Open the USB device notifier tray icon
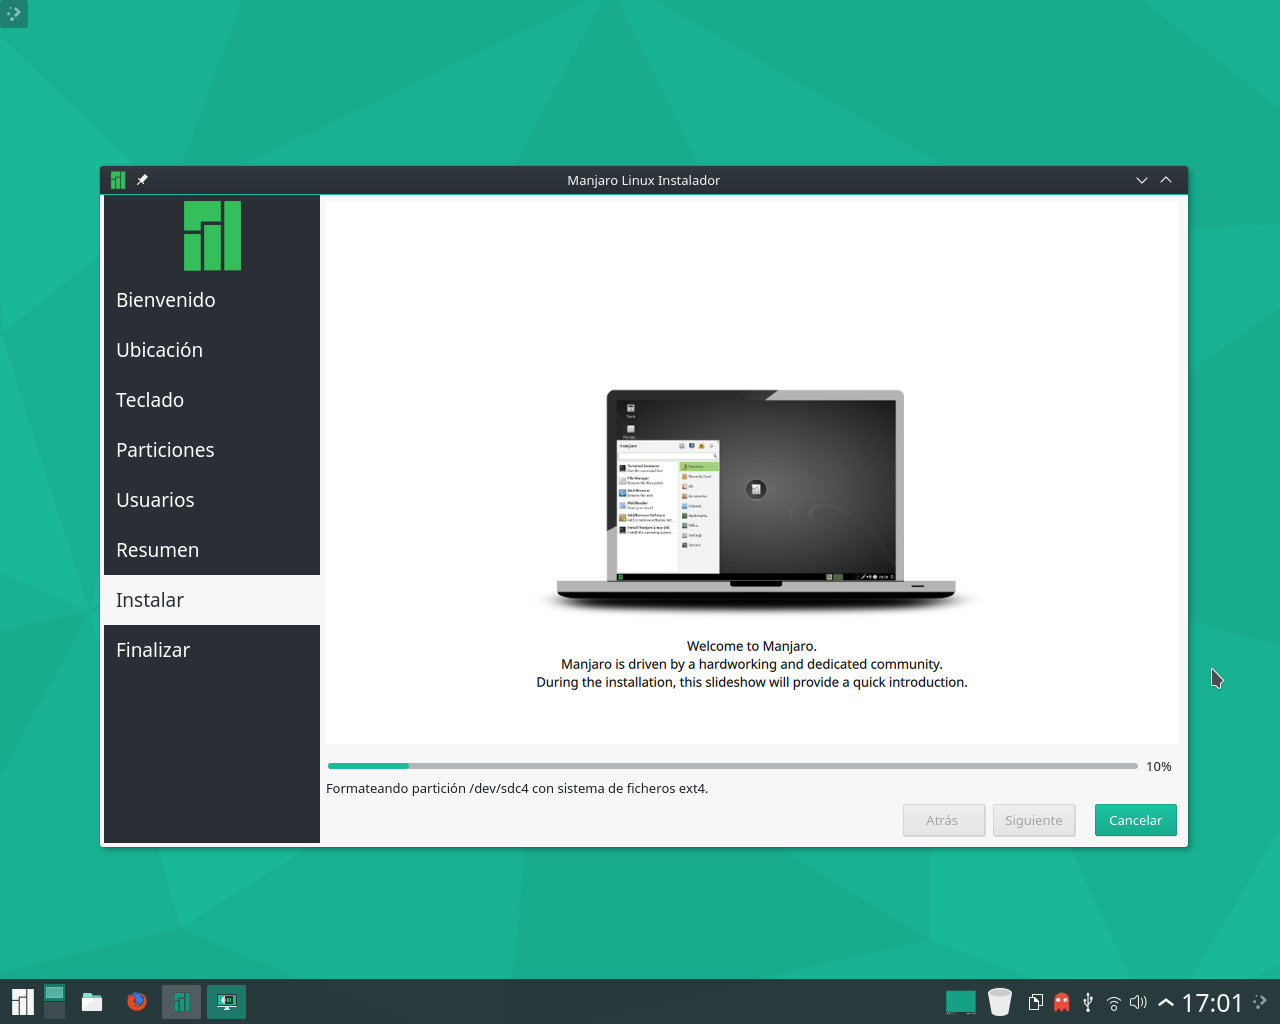Viewport: 1280px width, 1024px height. click(x=1088, y=1002)
